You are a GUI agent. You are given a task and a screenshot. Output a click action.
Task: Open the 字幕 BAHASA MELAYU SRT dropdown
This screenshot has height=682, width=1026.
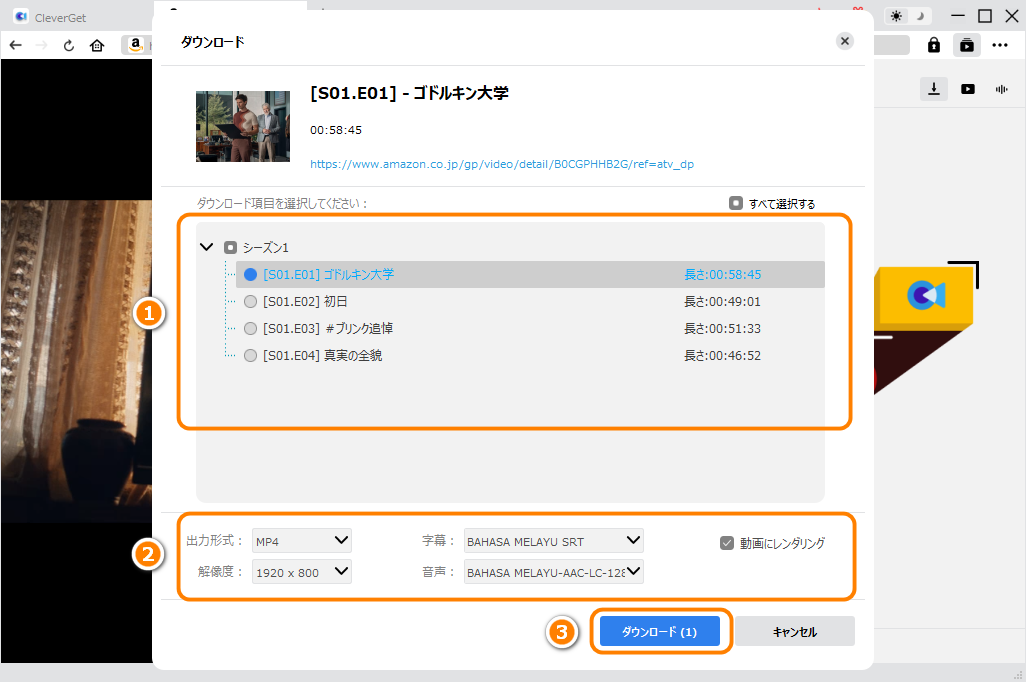(554, 541)
